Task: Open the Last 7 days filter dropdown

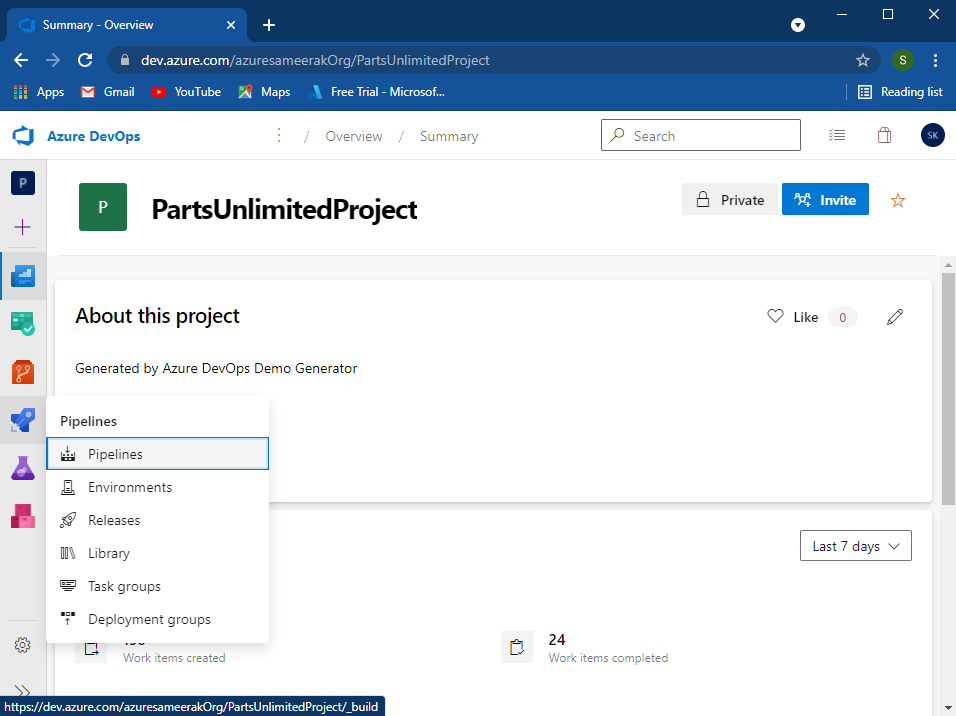Action: [x=855, y=545]
